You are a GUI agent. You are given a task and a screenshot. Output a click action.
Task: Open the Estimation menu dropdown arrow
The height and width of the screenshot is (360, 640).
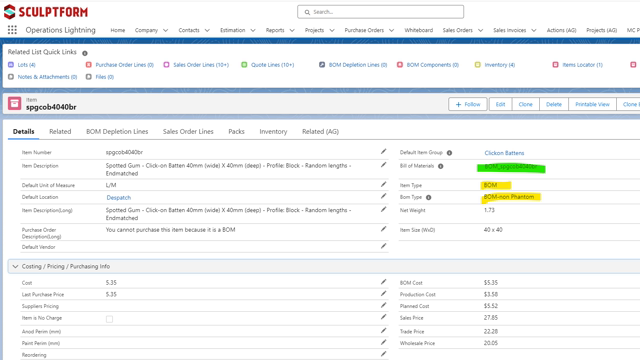click(x=253, y=30)
